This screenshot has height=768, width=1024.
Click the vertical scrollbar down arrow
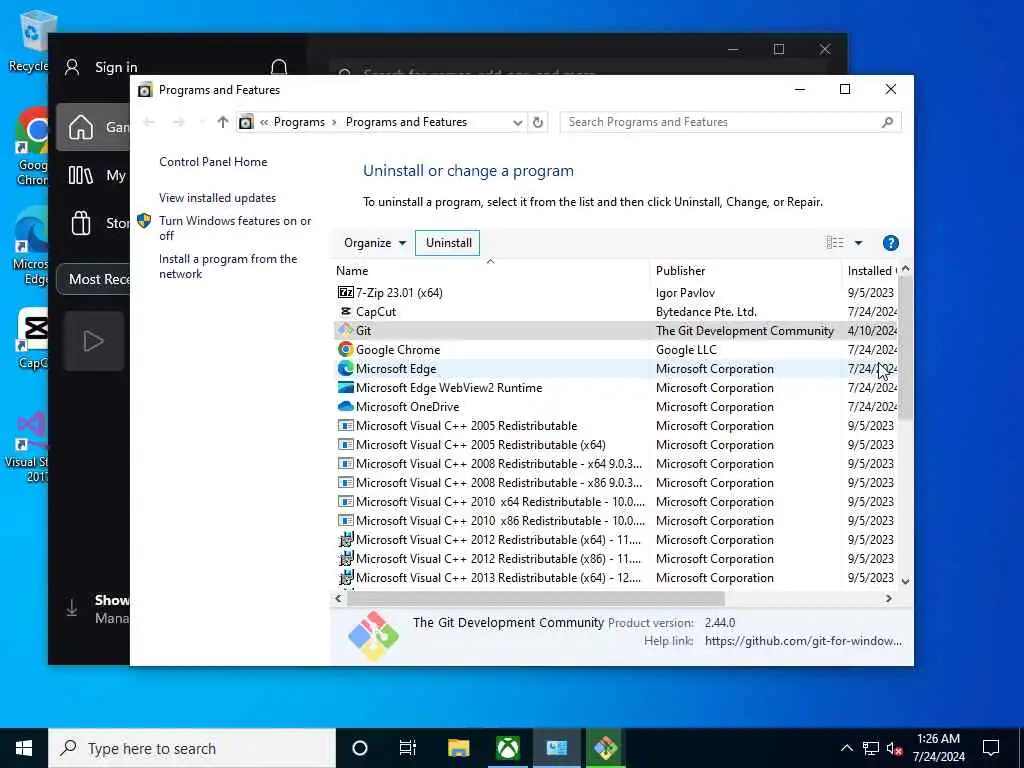pyautogui.click(x=905, y=581)
